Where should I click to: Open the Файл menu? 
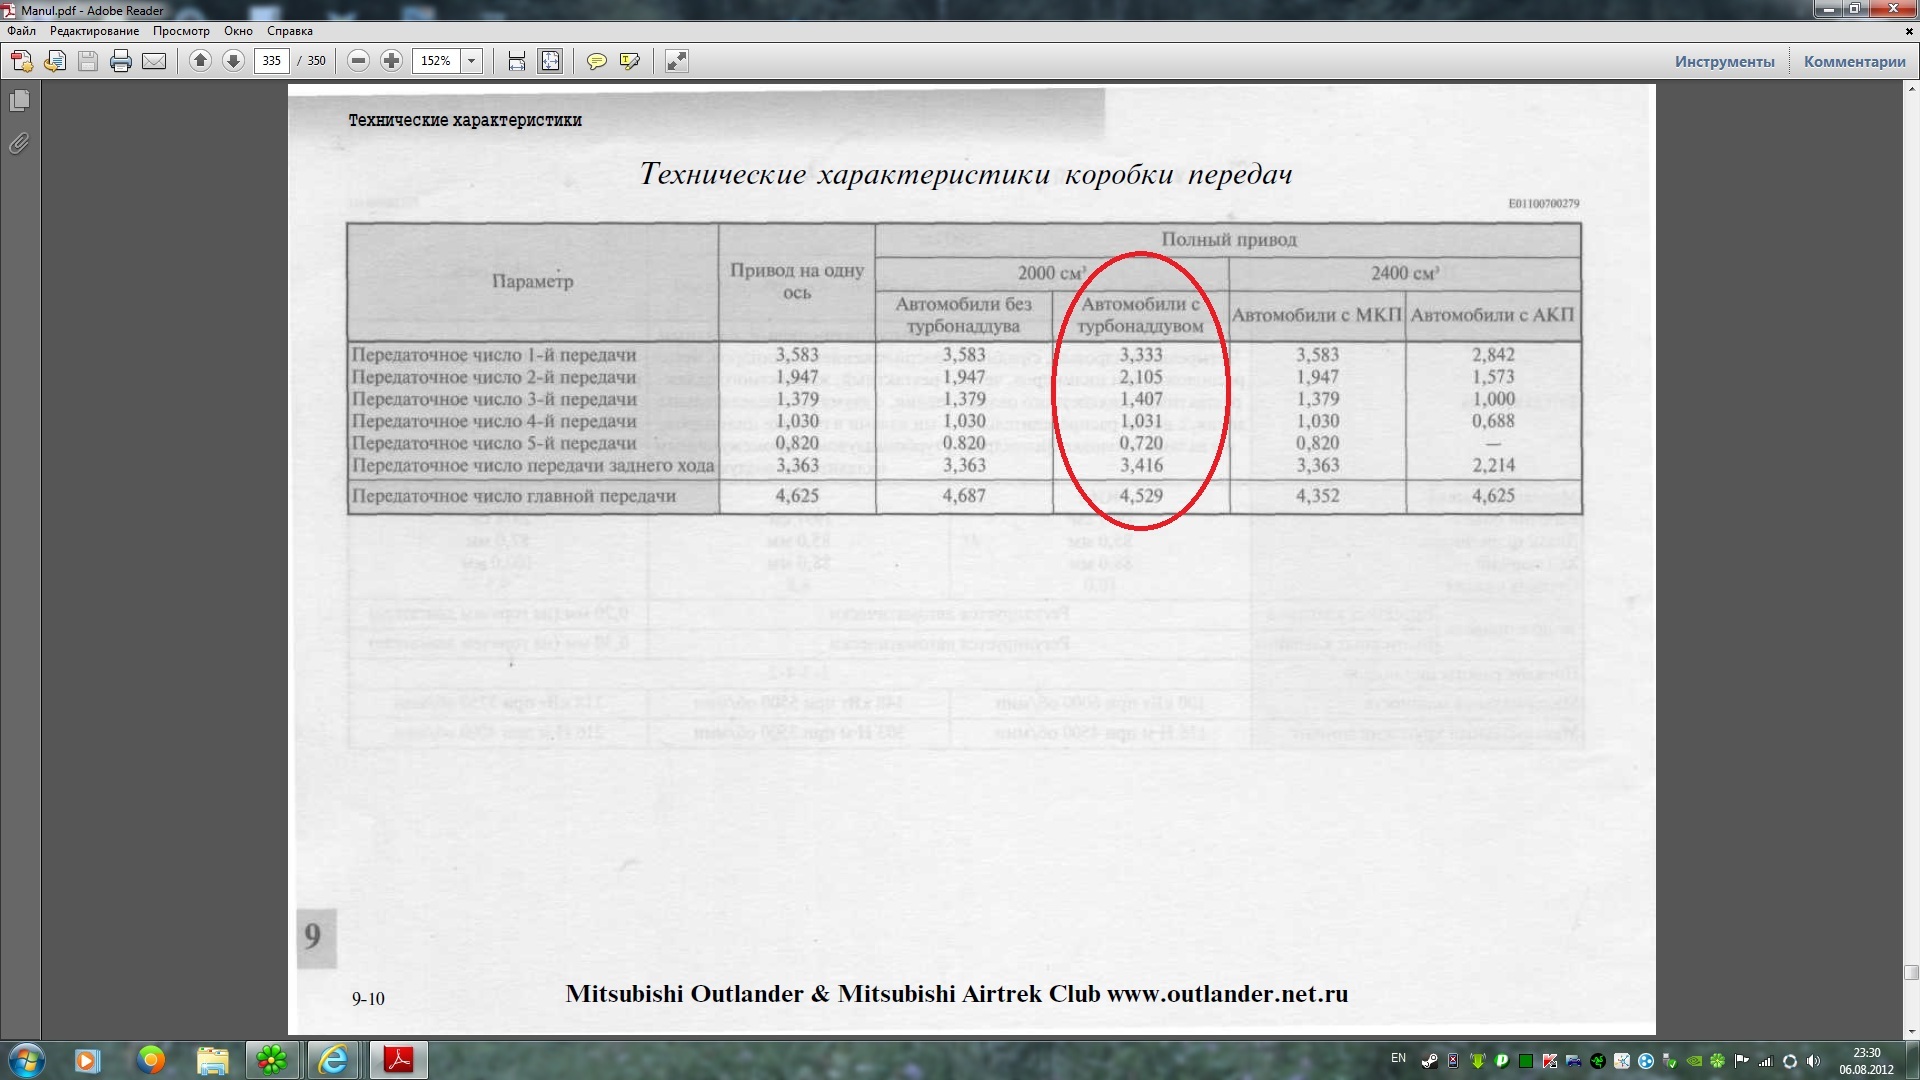tap(21, 31)
